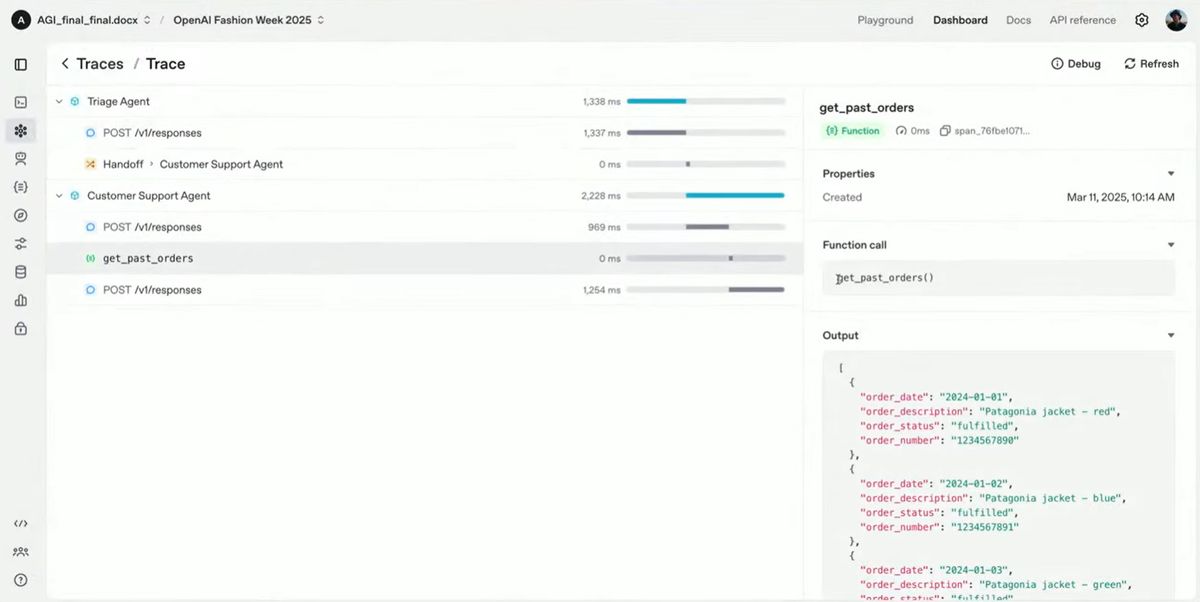Open the compass sidebar icon
Image resolution: width=1200 pixels, height=602 pixels.
pos(21,215)
